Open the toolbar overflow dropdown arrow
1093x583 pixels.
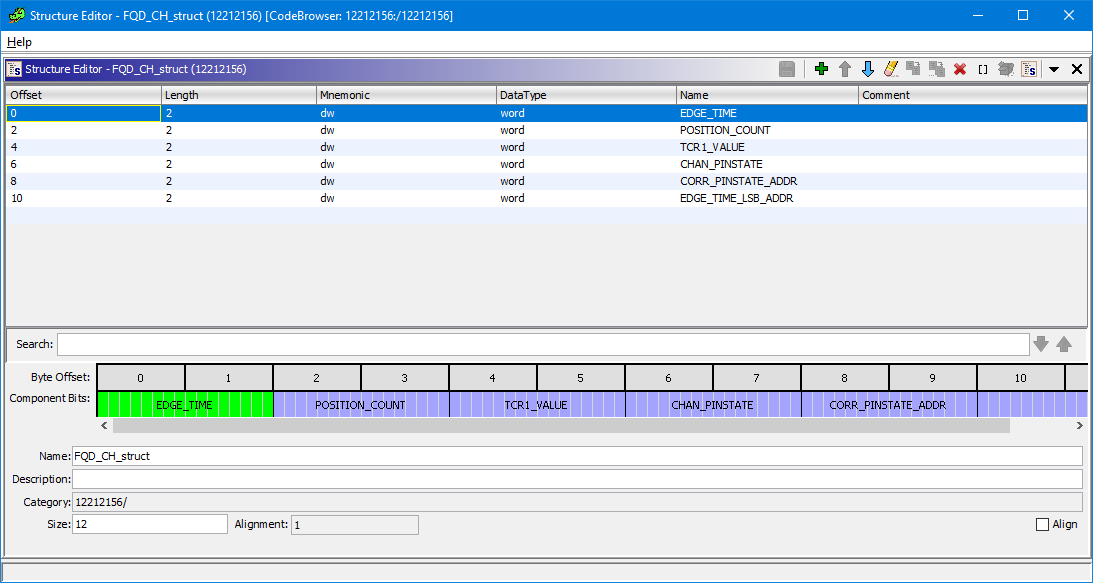1053,68
